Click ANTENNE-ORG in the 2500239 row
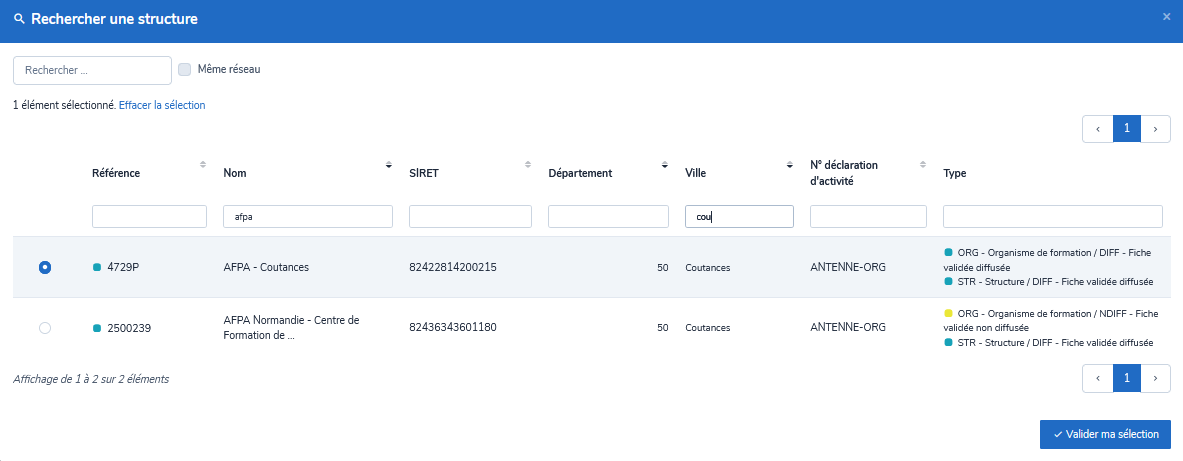This screenshot has width=1183, height=461. (x=848, y=327)
